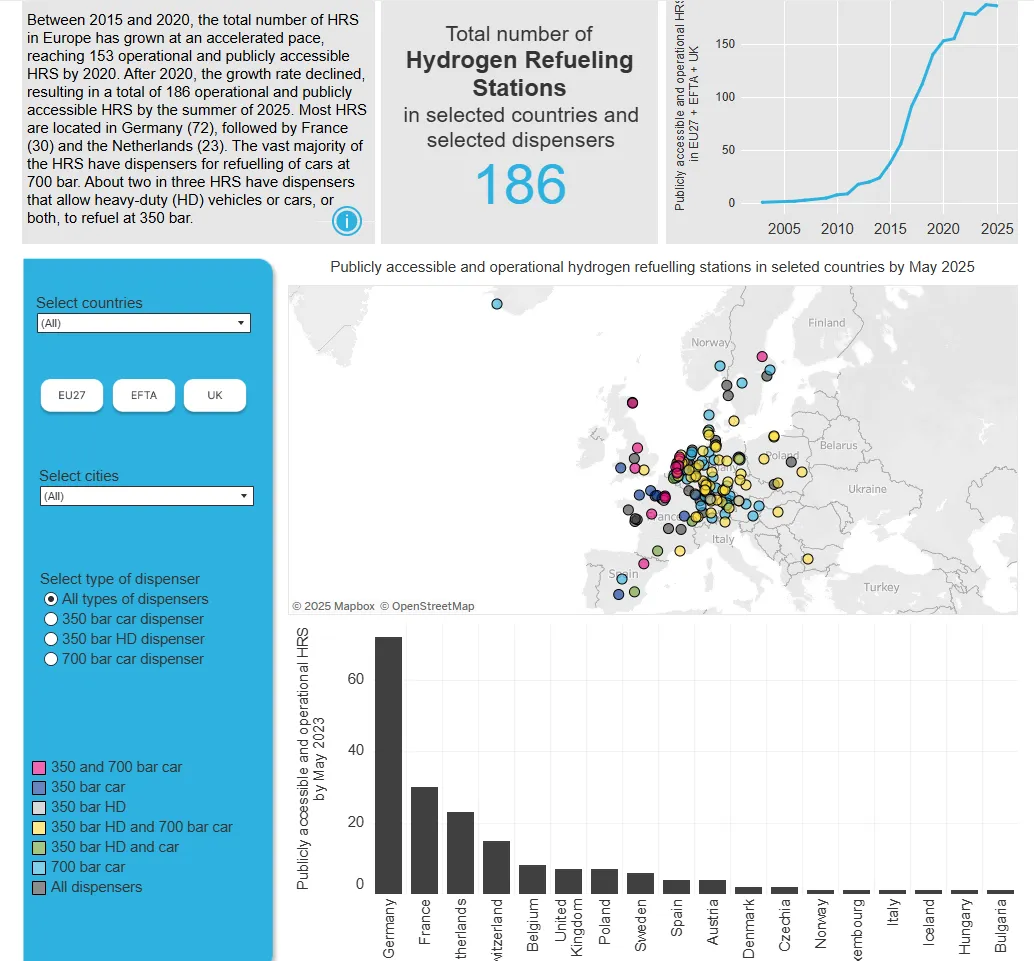Click the Sweden bar in chart
The image size is (1034, 961).
(x=640, y=883)
